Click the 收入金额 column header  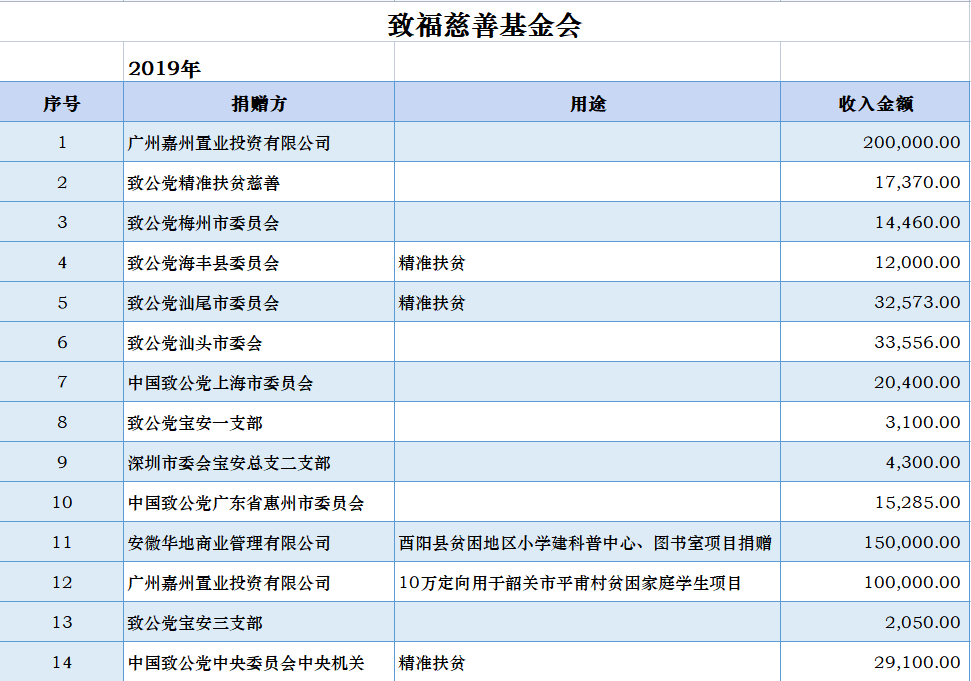pyautogui.click(x=875, y=102)
